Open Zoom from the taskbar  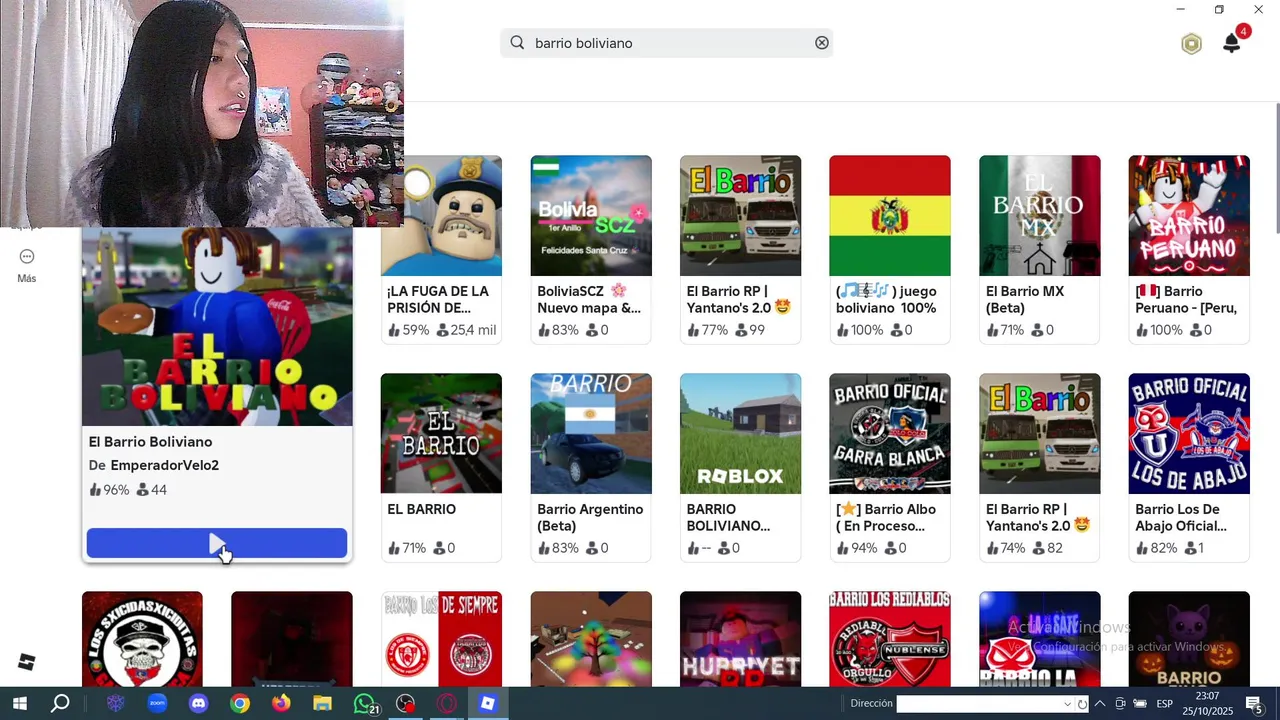157,703
